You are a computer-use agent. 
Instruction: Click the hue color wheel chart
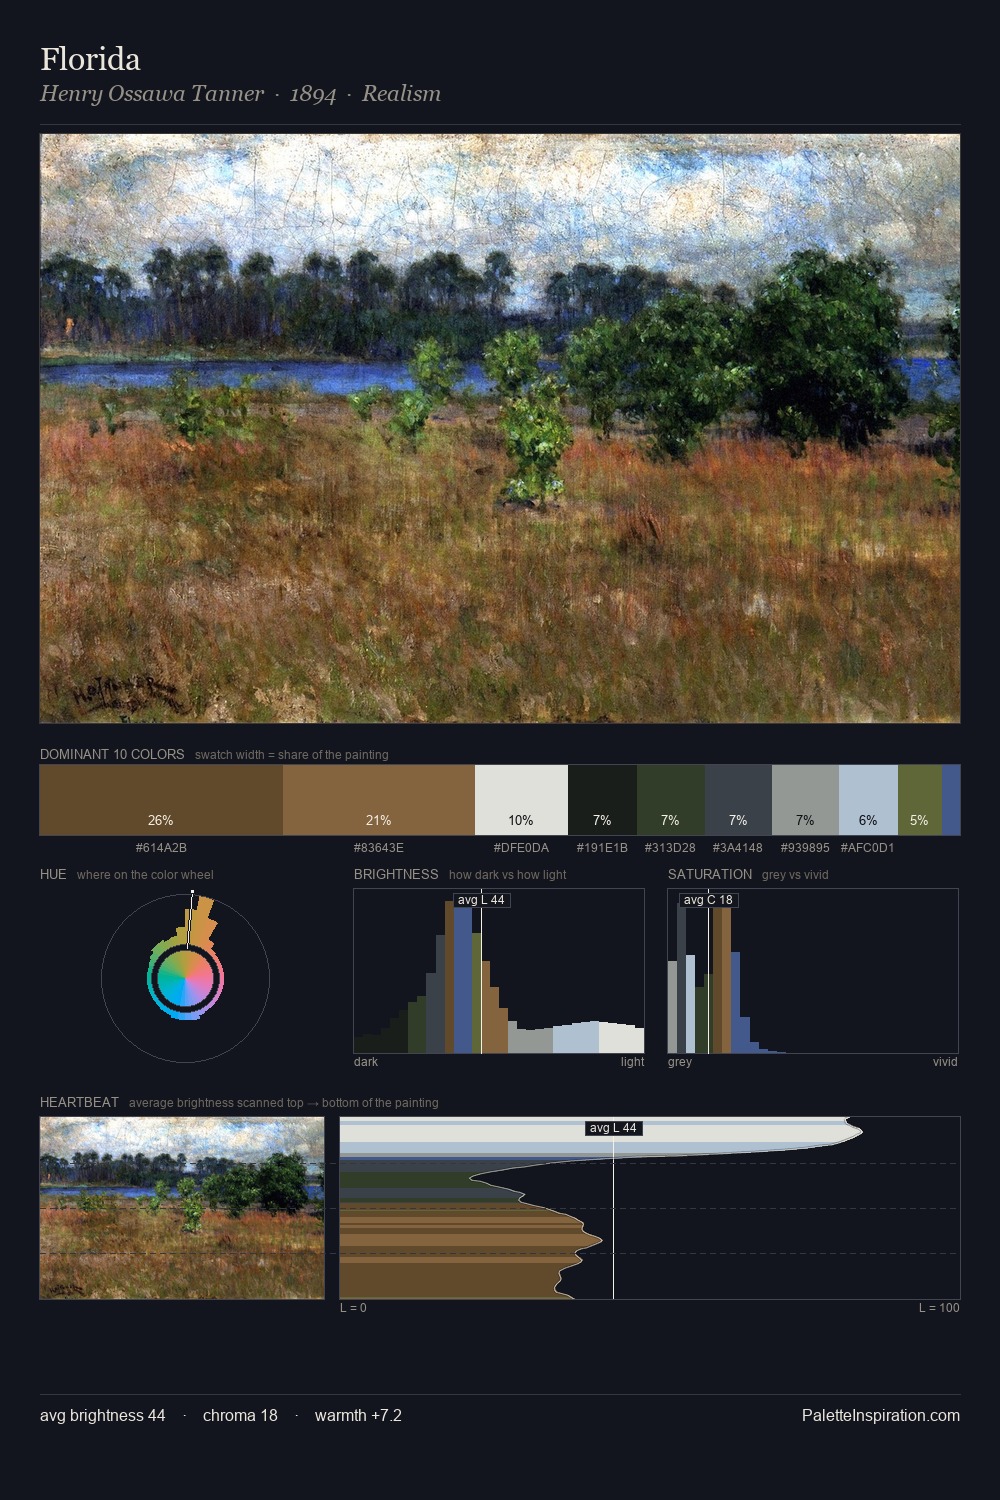tap(185, 977)
